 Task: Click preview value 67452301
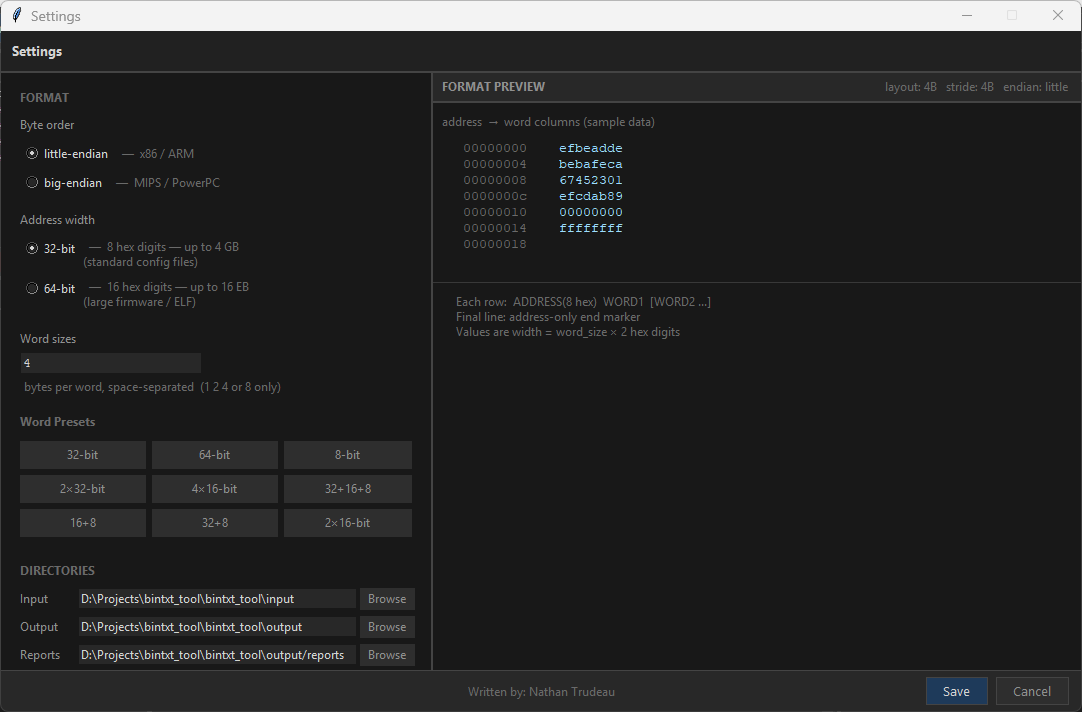[x=591, y=180]
